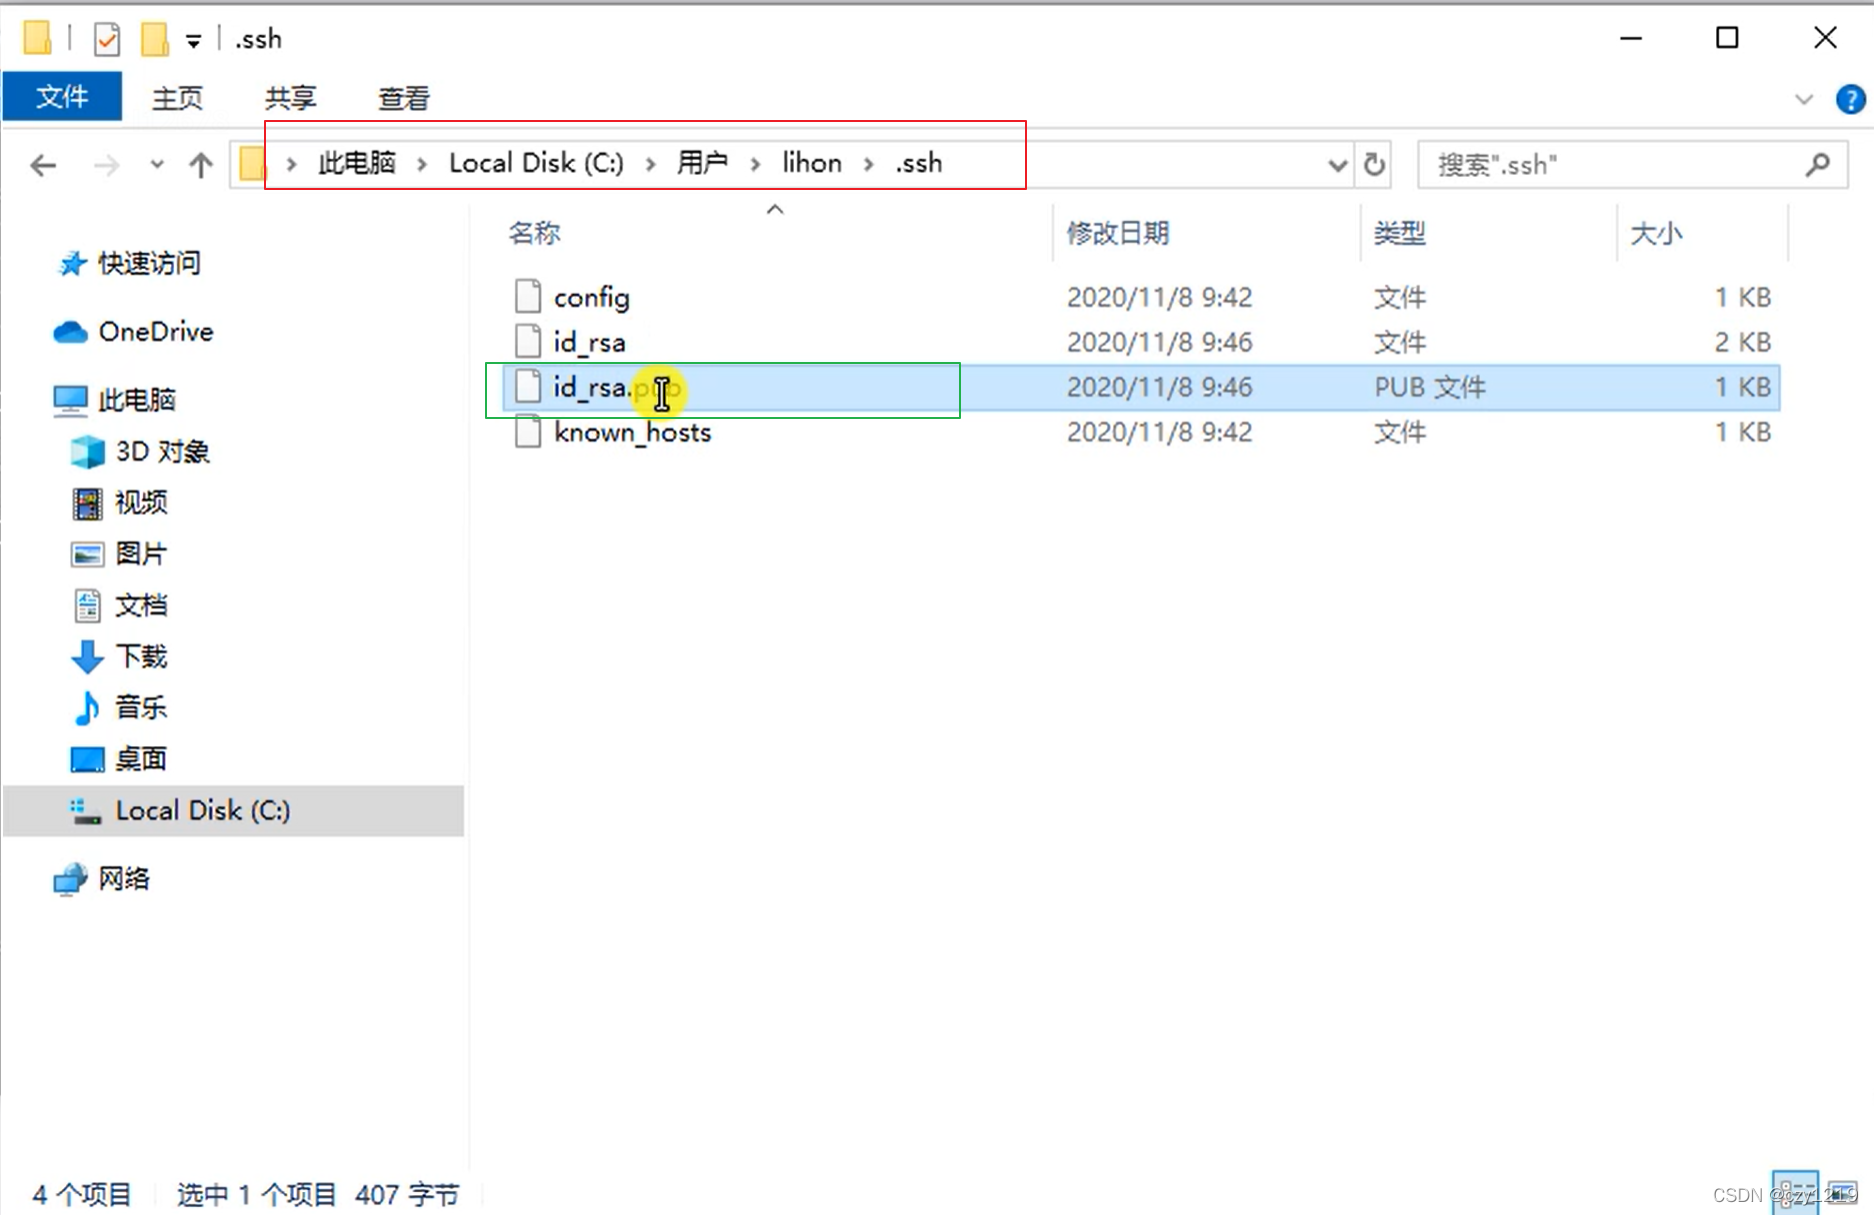Click the properties icon in title bar

click(106, 40)
